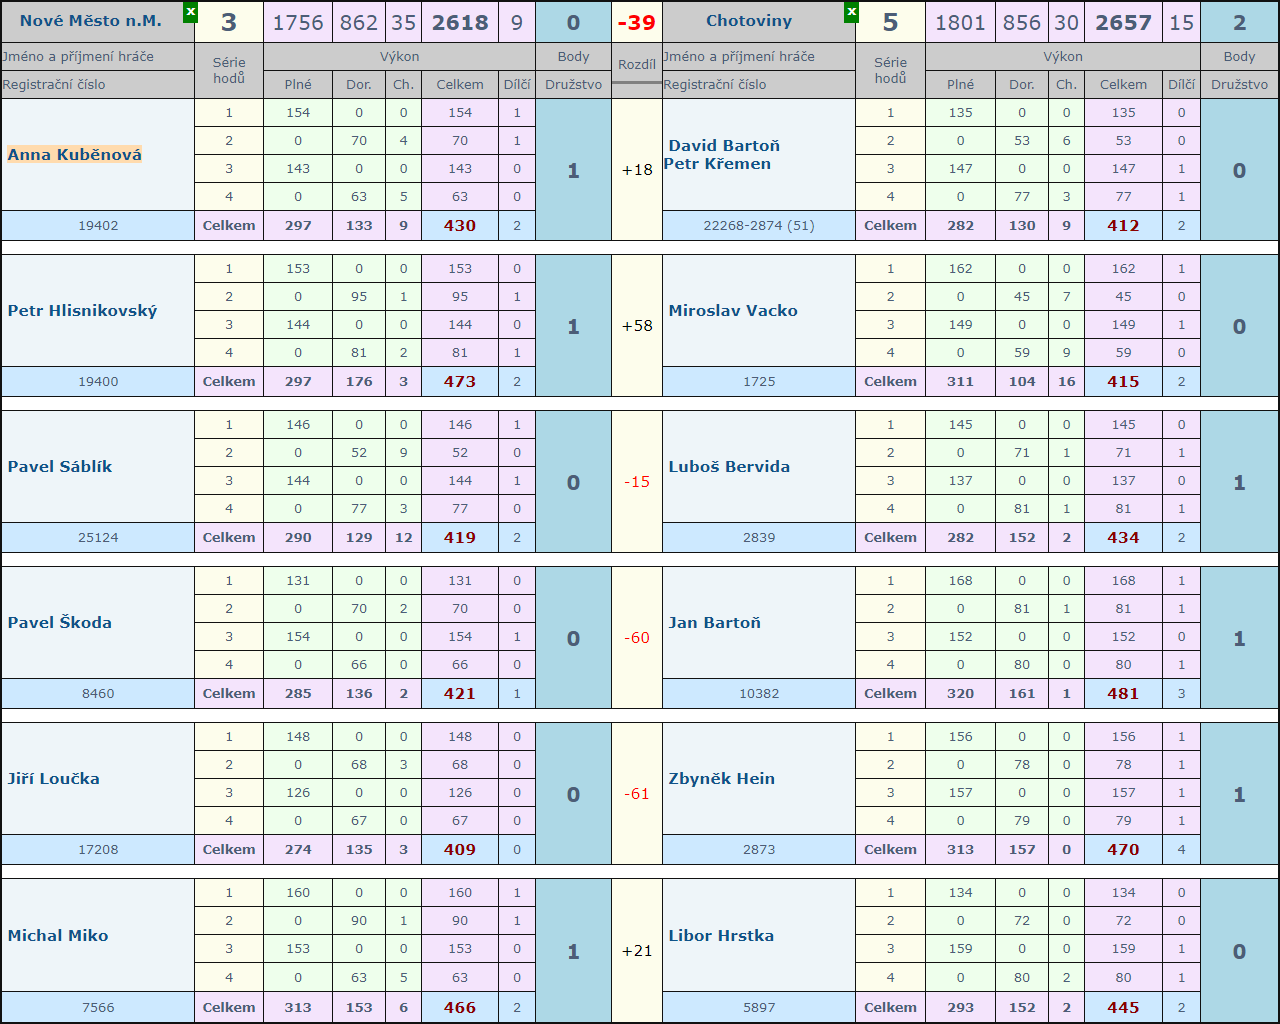Open player Pavel Sáblík
Screen dimensions: 1280x1024
click(x=60, y=467)
